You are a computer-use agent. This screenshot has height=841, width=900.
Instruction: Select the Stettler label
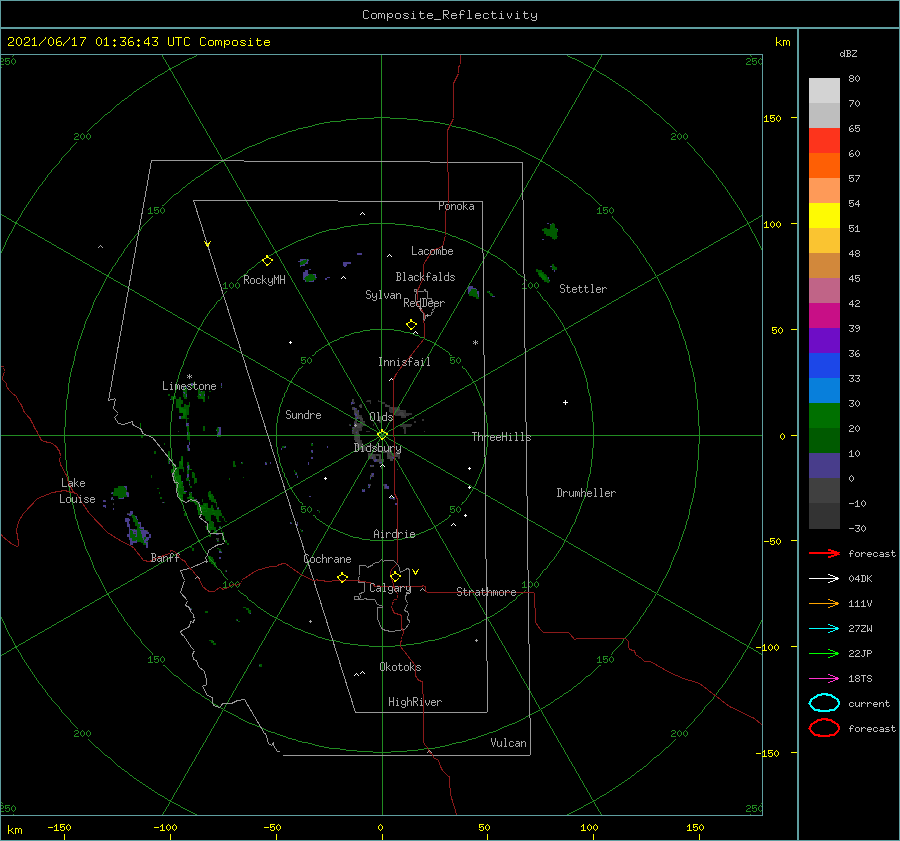point(583,289)
